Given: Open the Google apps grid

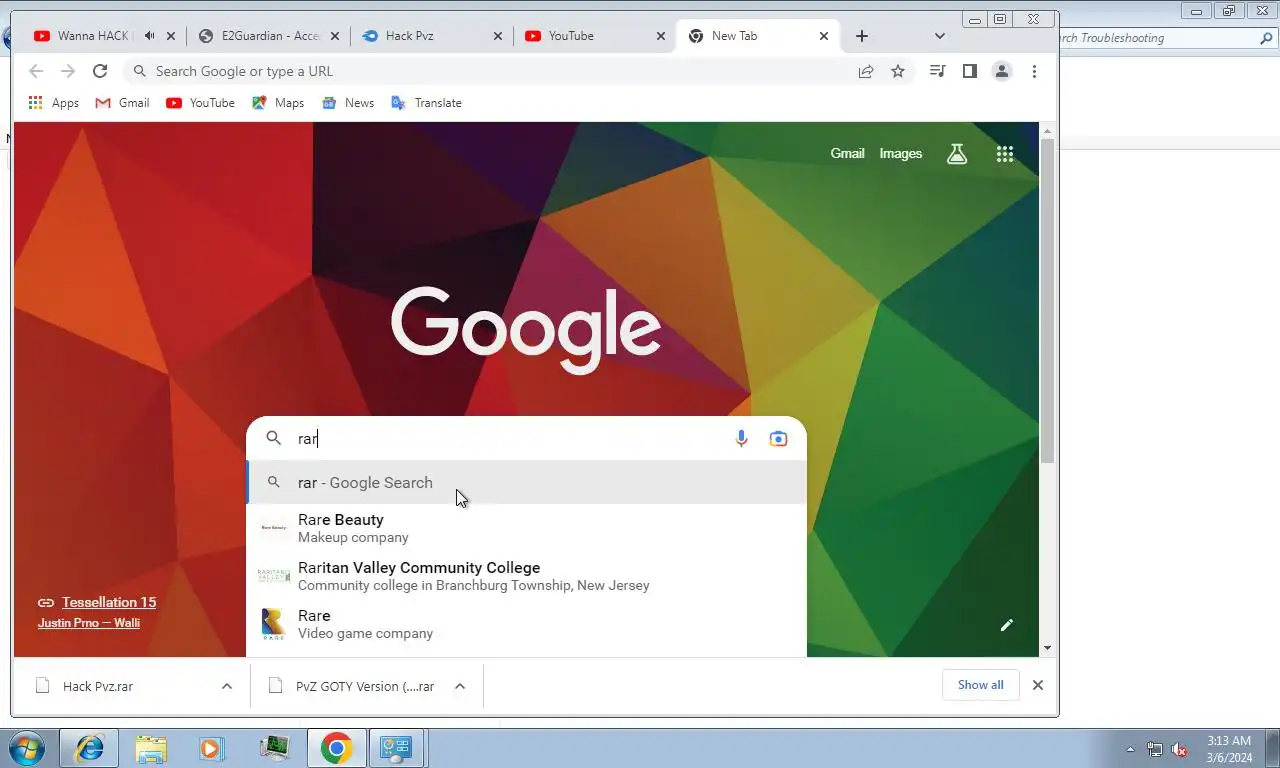Looking at the screenshot, I should (1005, 154).
